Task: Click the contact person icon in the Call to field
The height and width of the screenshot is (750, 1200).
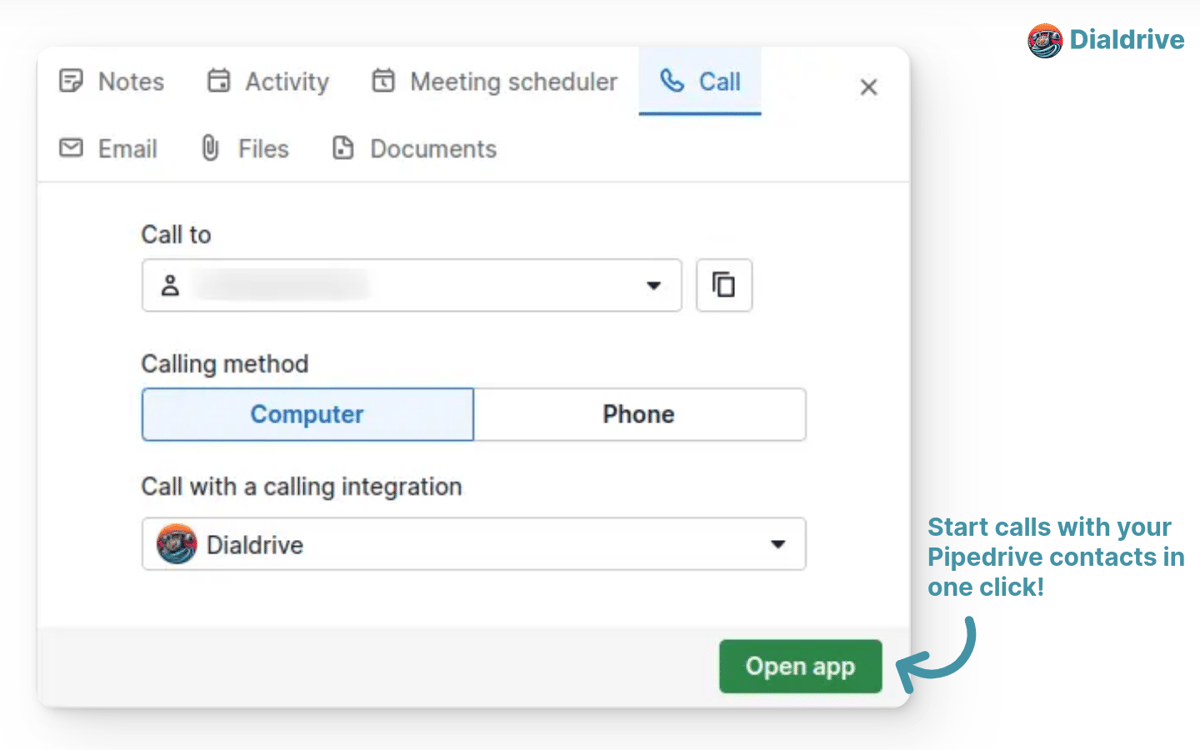Action: tap(170, 285)
